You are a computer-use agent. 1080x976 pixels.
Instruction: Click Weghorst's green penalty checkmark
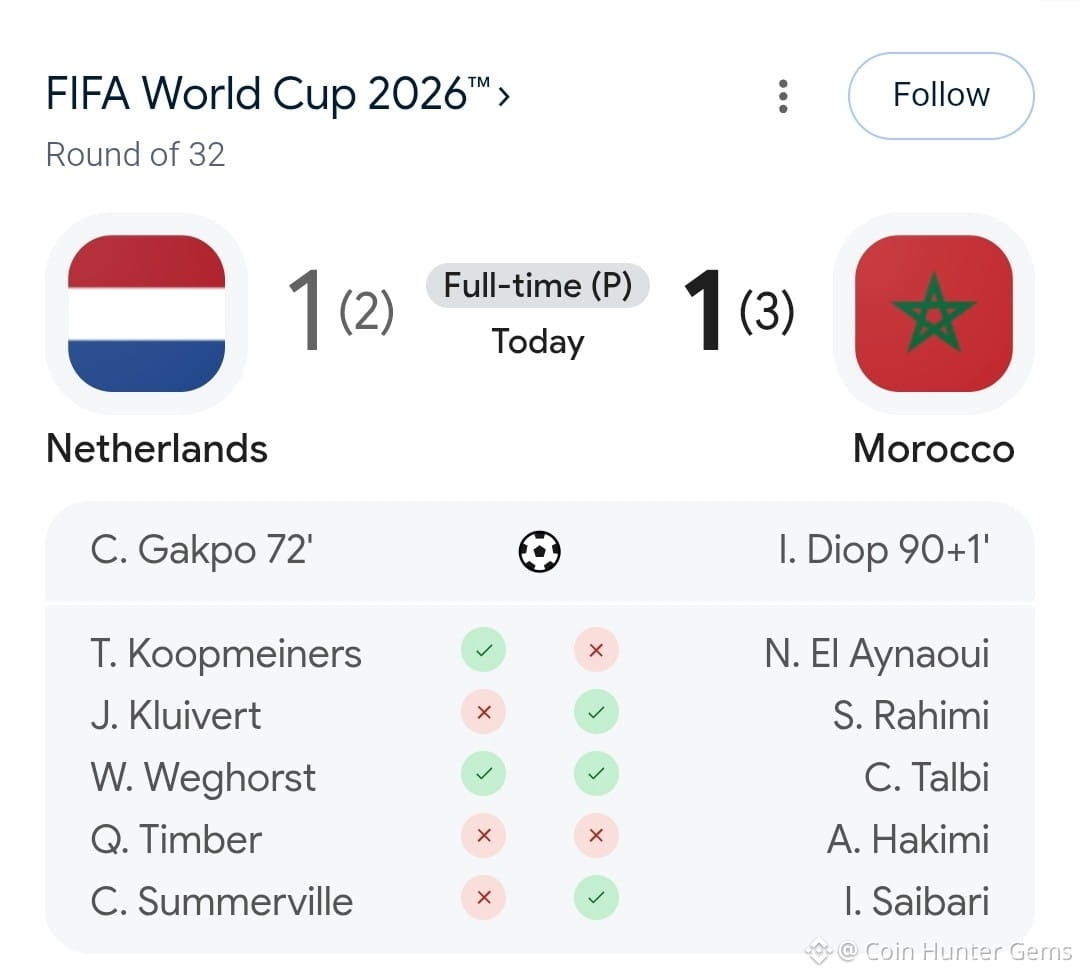(x=484, y=773)
